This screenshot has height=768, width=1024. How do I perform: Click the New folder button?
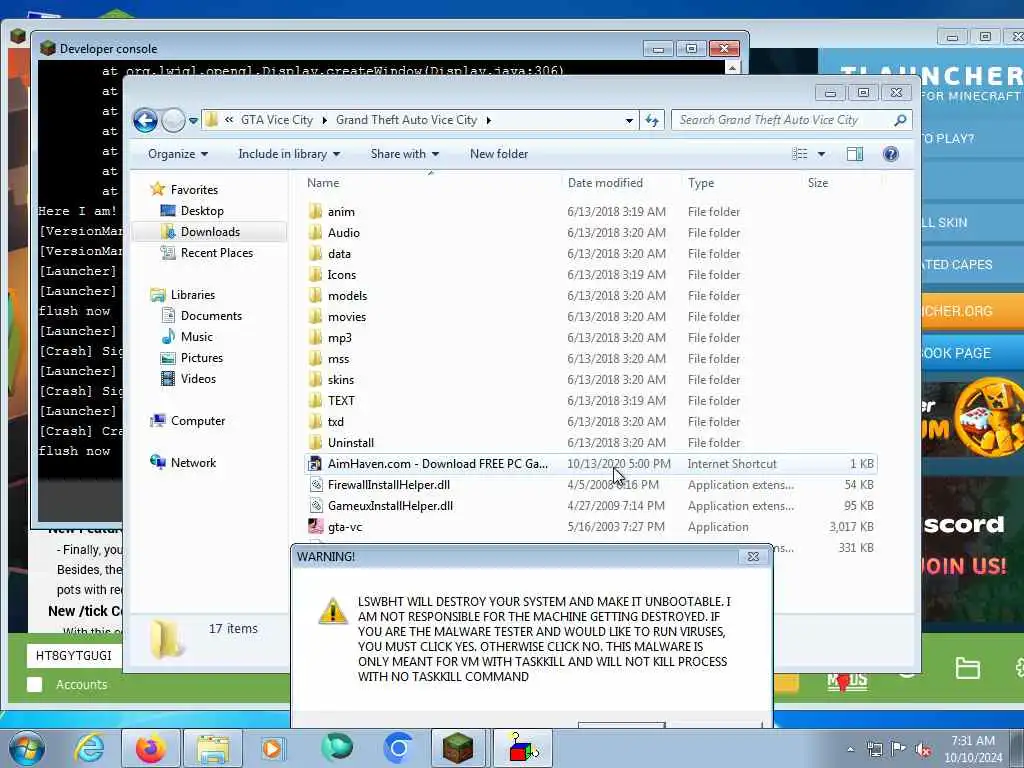499,154
